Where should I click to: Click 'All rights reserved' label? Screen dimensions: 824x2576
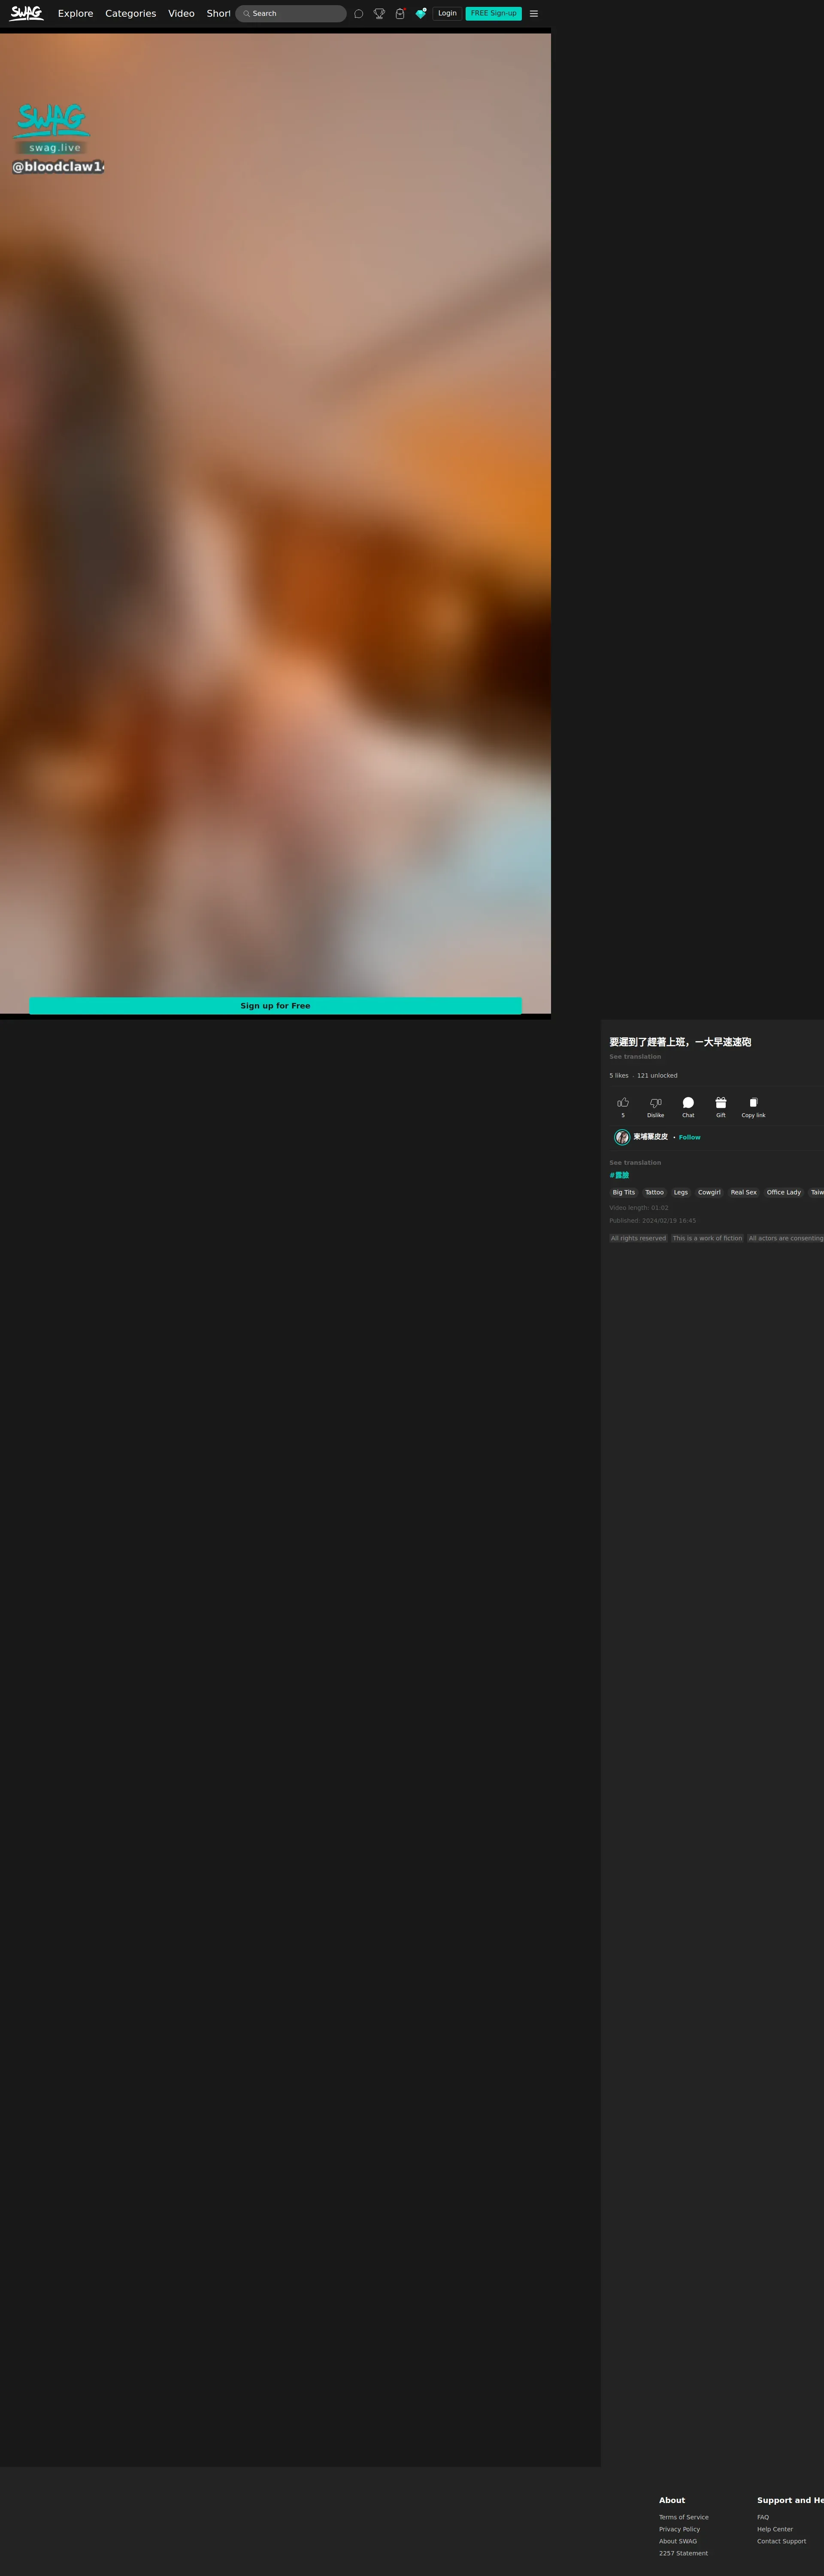[638, 1239]
